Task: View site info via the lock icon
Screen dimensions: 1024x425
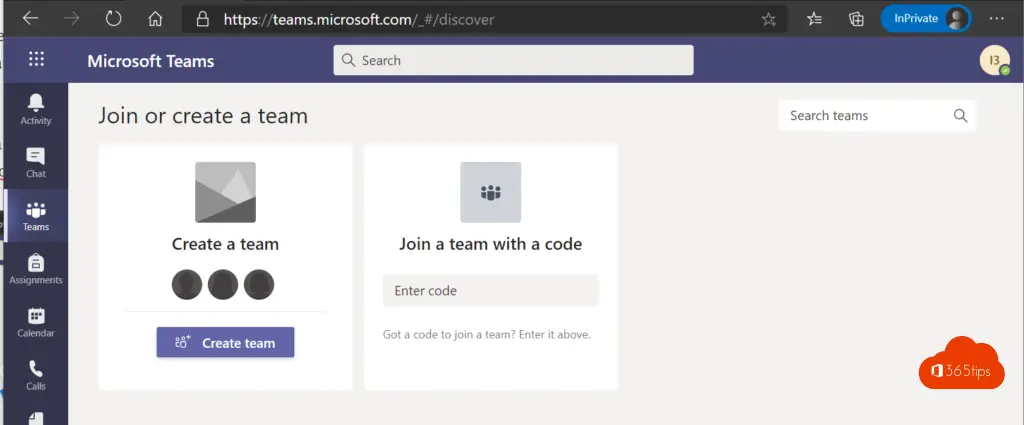Action: click(203, 19)
